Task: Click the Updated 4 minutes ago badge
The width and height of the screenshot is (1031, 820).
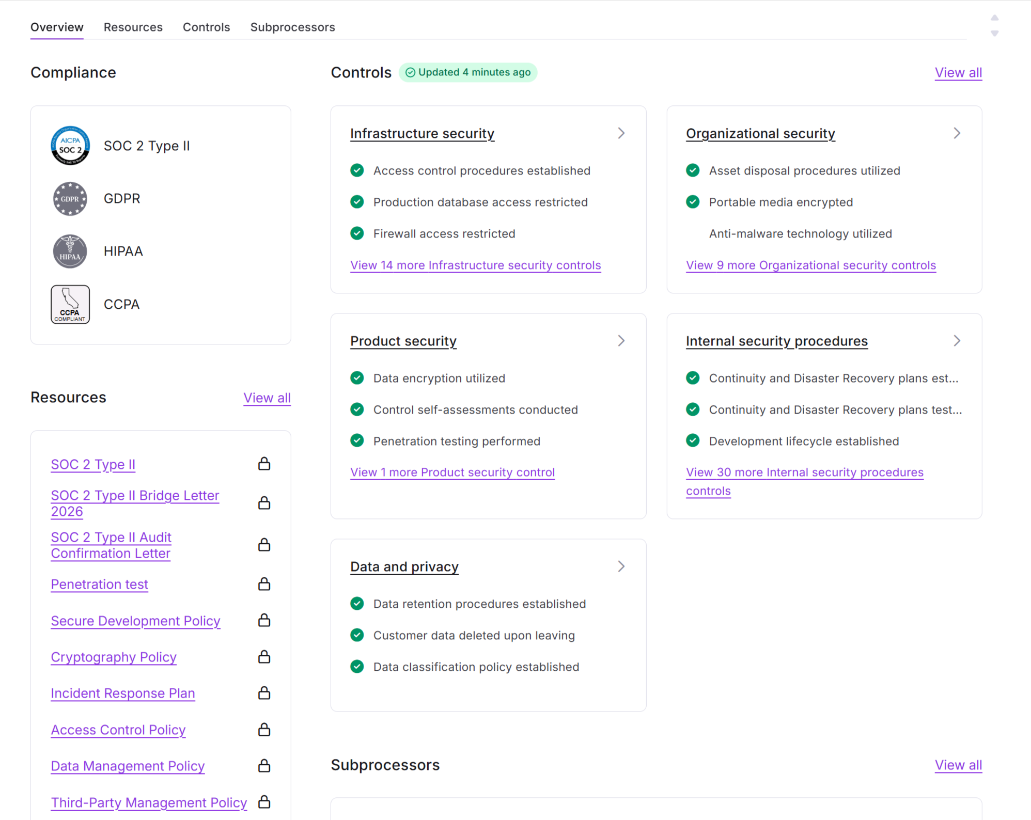Action: 468,72
